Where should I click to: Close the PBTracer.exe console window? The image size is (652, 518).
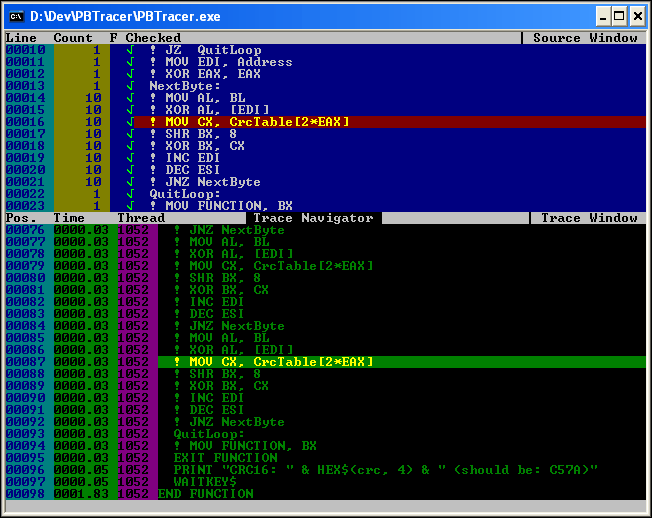point(637,17)
